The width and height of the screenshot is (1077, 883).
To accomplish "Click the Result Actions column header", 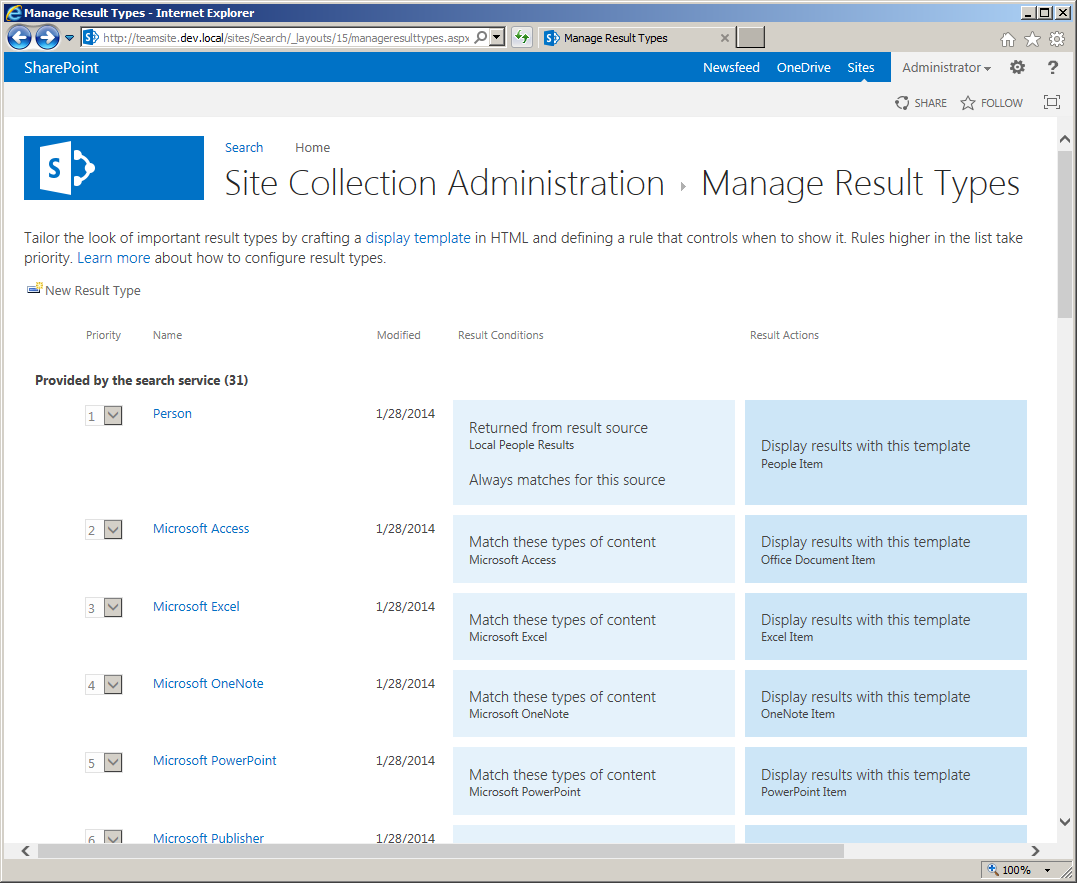I will tap(784, 335).
